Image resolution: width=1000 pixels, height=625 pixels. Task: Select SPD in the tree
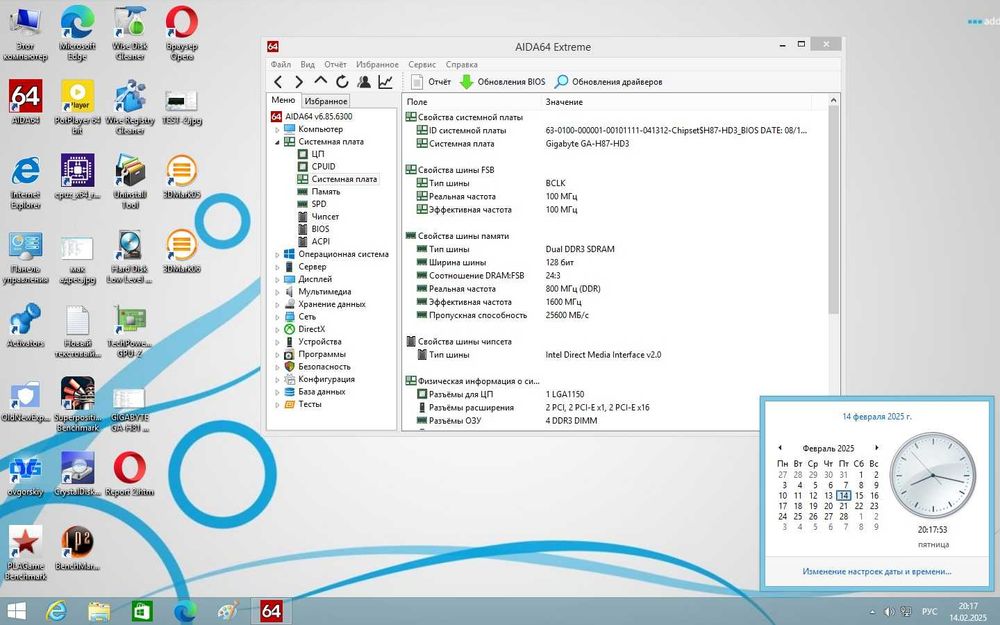[319, 204]
